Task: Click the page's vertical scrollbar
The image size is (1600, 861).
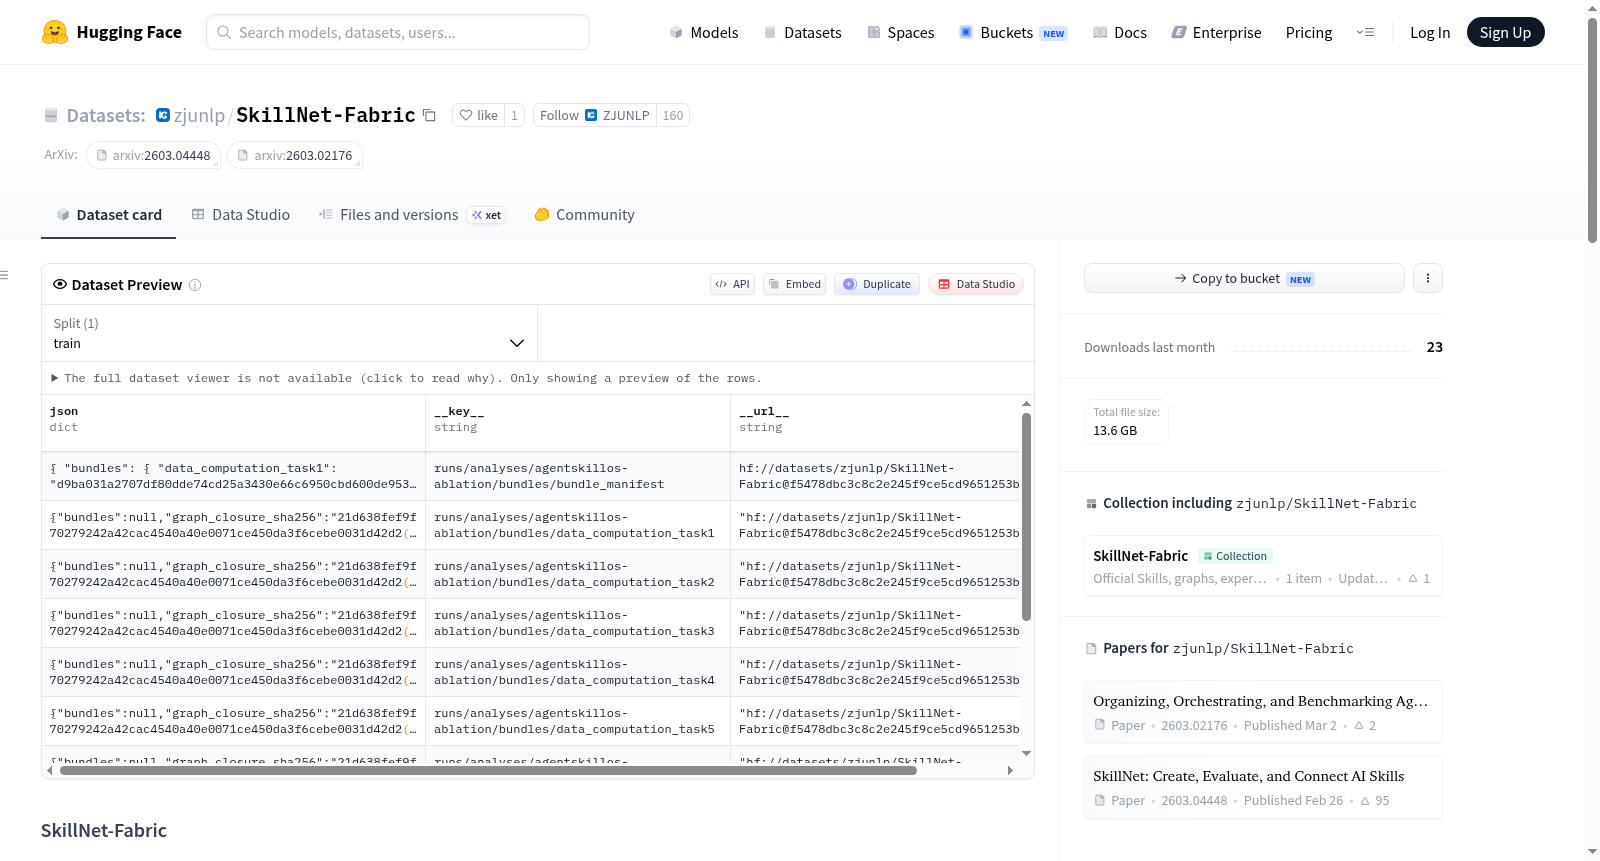Action: [x=1592, y=130]
